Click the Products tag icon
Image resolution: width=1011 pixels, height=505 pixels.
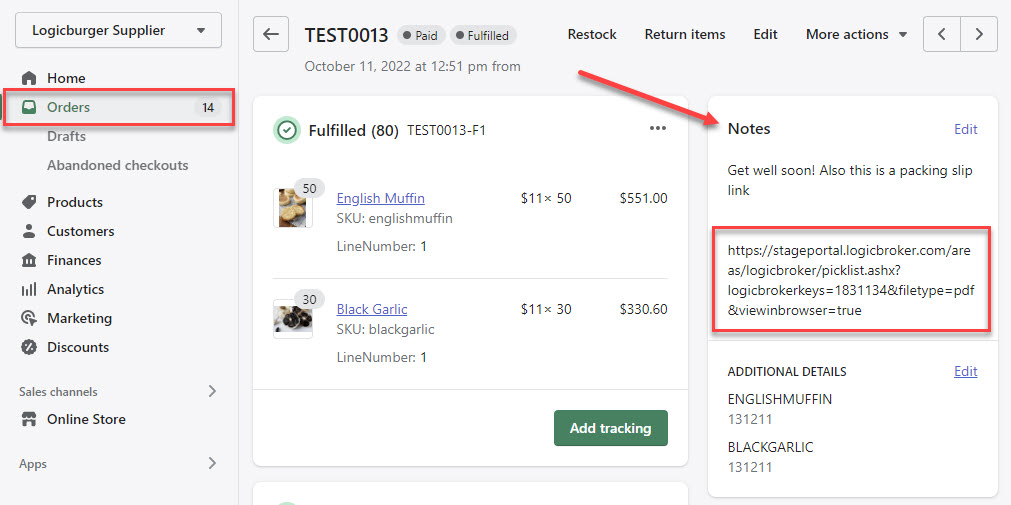(29, 202)
